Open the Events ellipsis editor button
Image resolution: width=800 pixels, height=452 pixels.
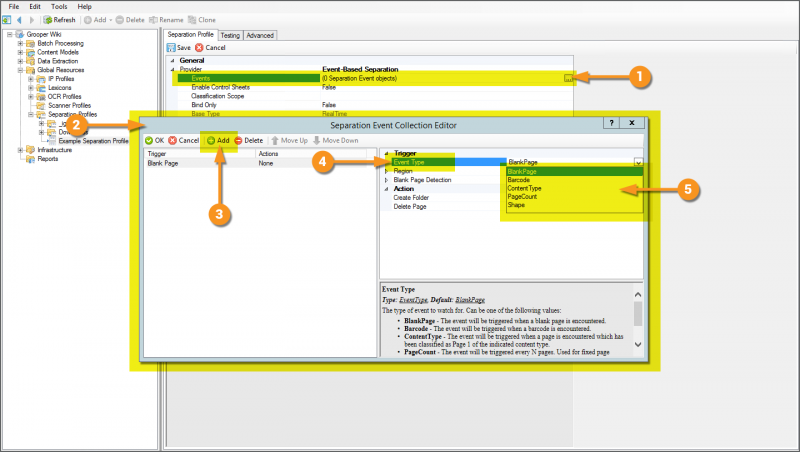(568, 78)
